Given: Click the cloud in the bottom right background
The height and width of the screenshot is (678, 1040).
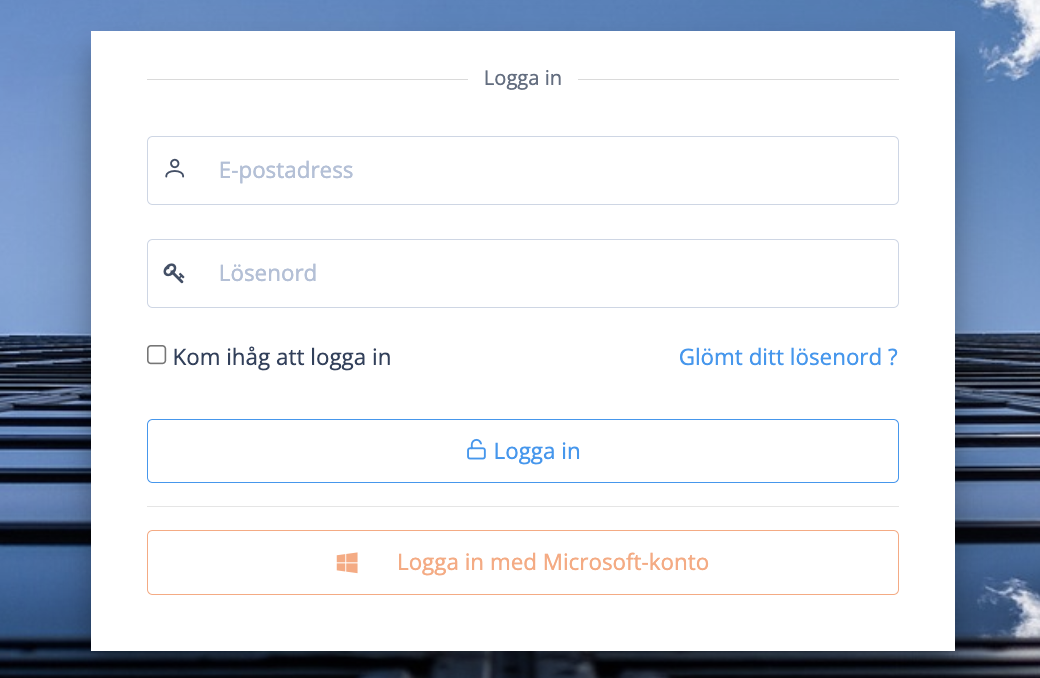Looking at the screenshot, I should coord(1010,605).
